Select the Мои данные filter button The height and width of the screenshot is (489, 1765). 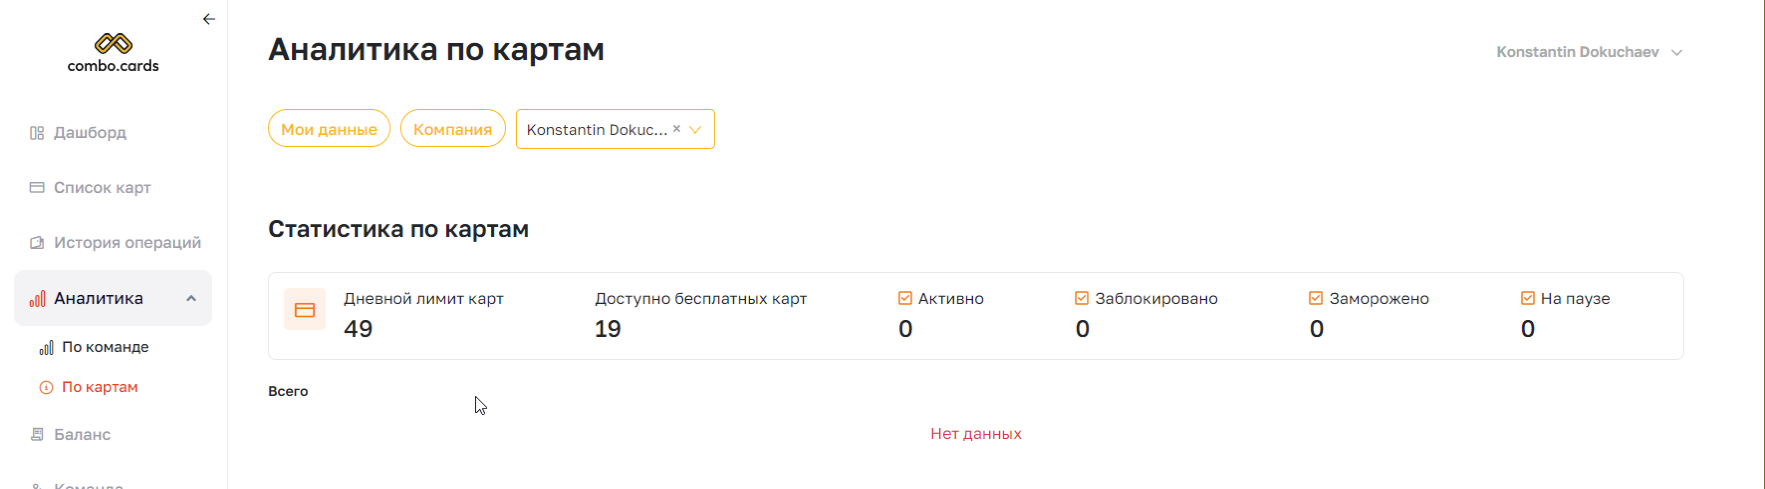(329, 129)
